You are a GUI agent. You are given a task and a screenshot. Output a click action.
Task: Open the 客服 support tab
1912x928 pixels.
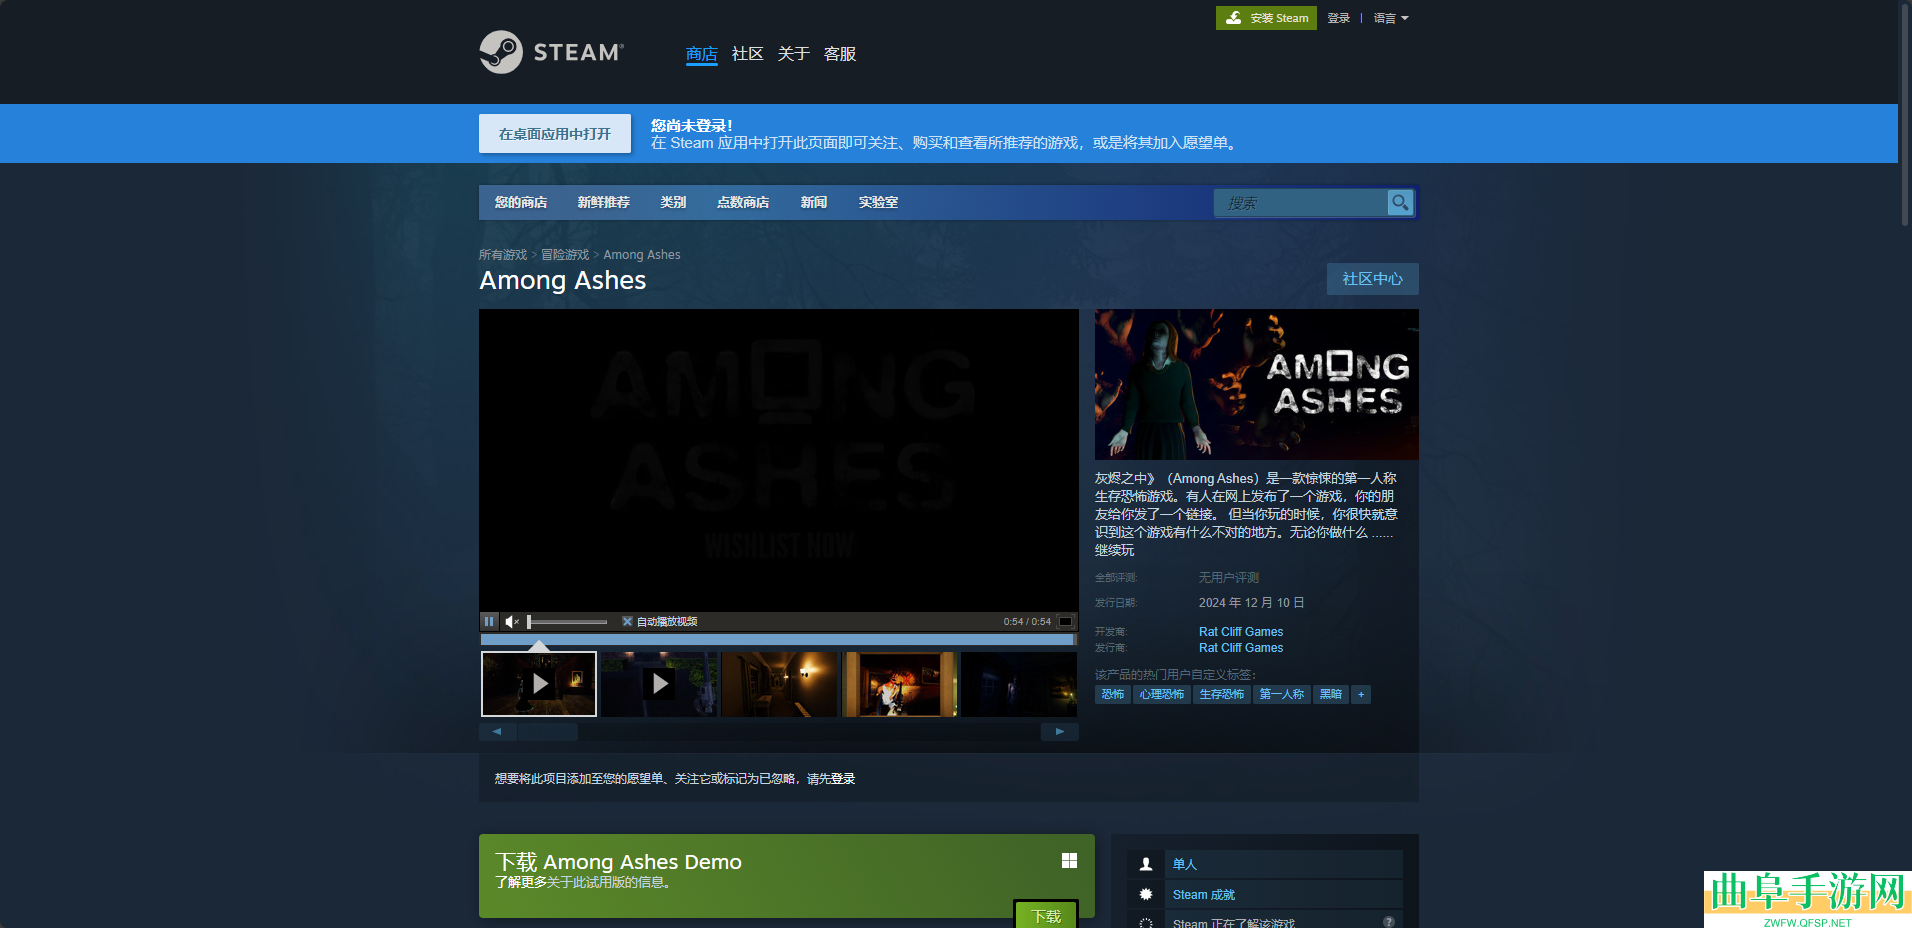point(840,54)
